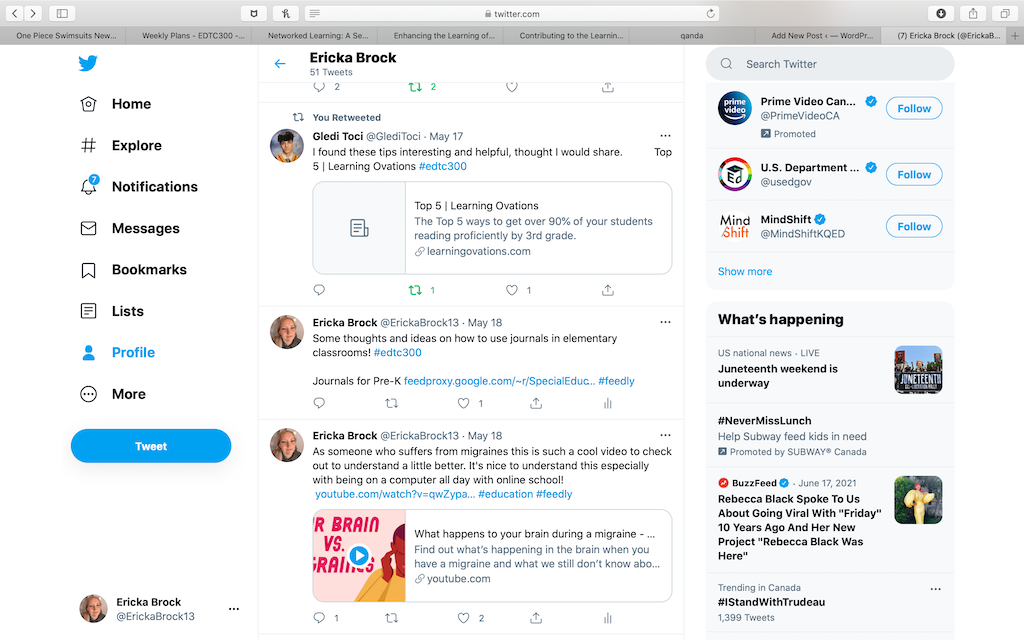Open the Gledi Toci tweet options menu
The image size is (1024, 640).
coord(665,136)
